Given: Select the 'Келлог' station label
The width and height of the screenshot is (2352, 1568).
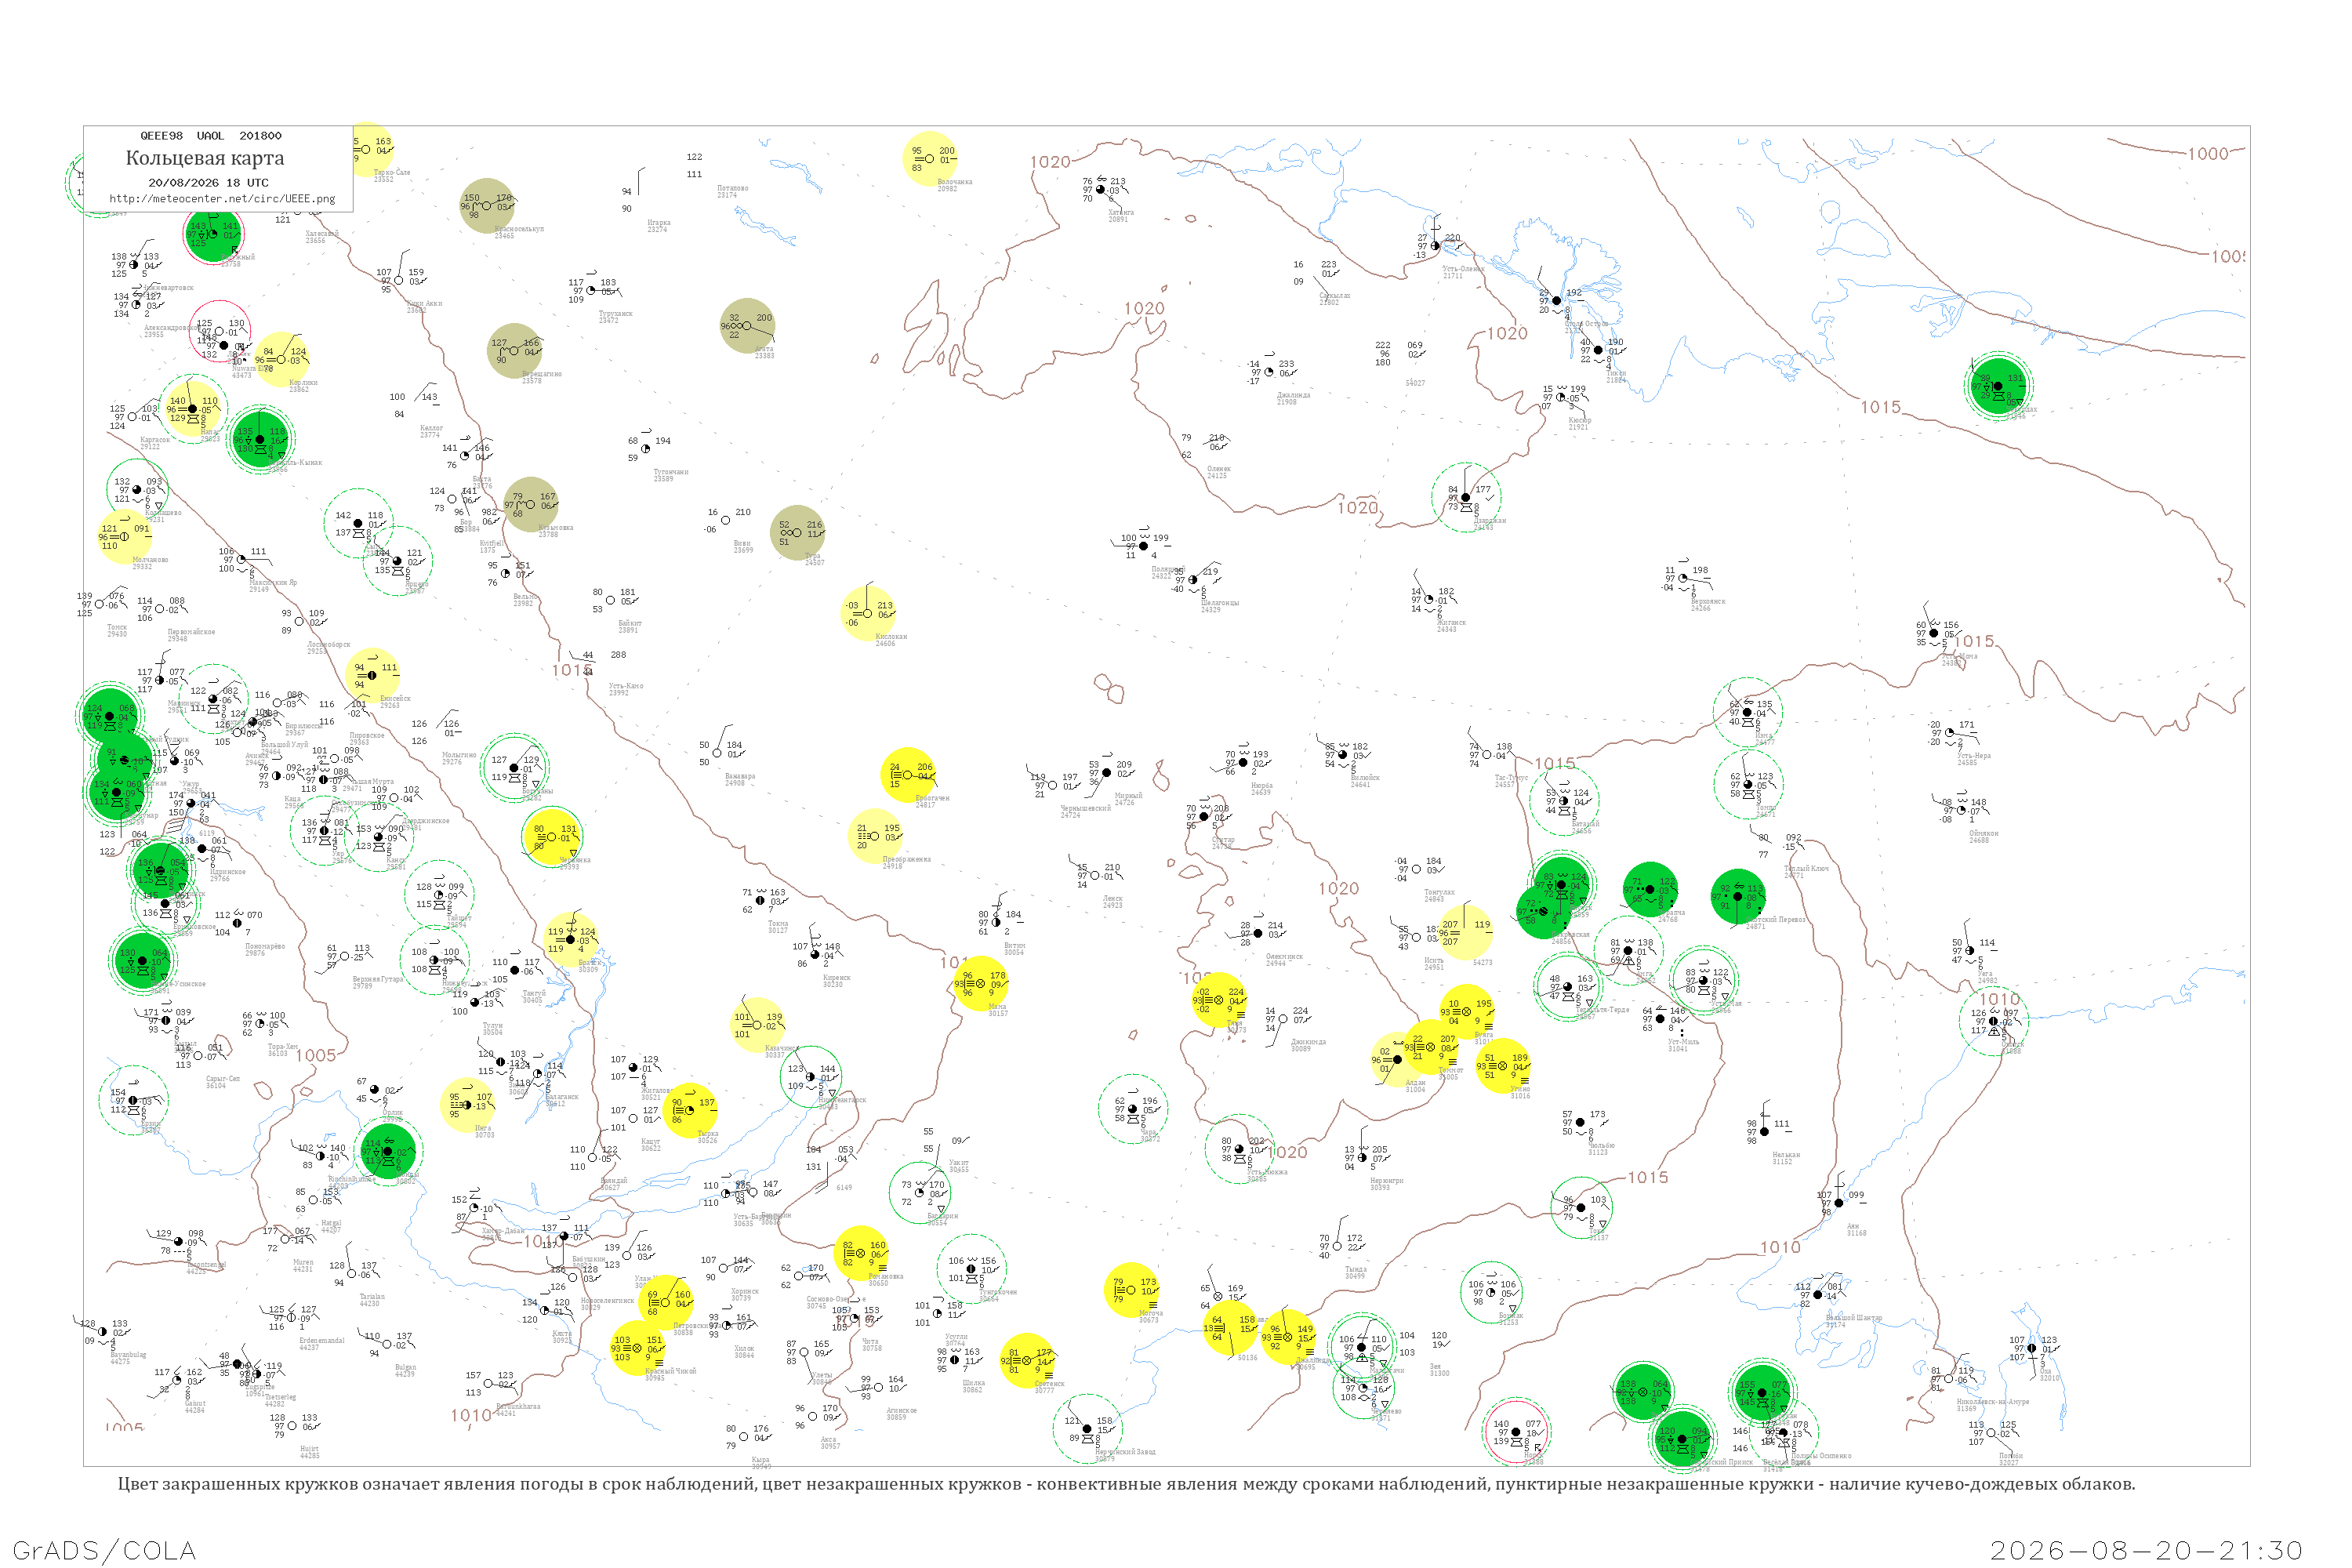Looking at the screenshot, I should click(431, 429).
